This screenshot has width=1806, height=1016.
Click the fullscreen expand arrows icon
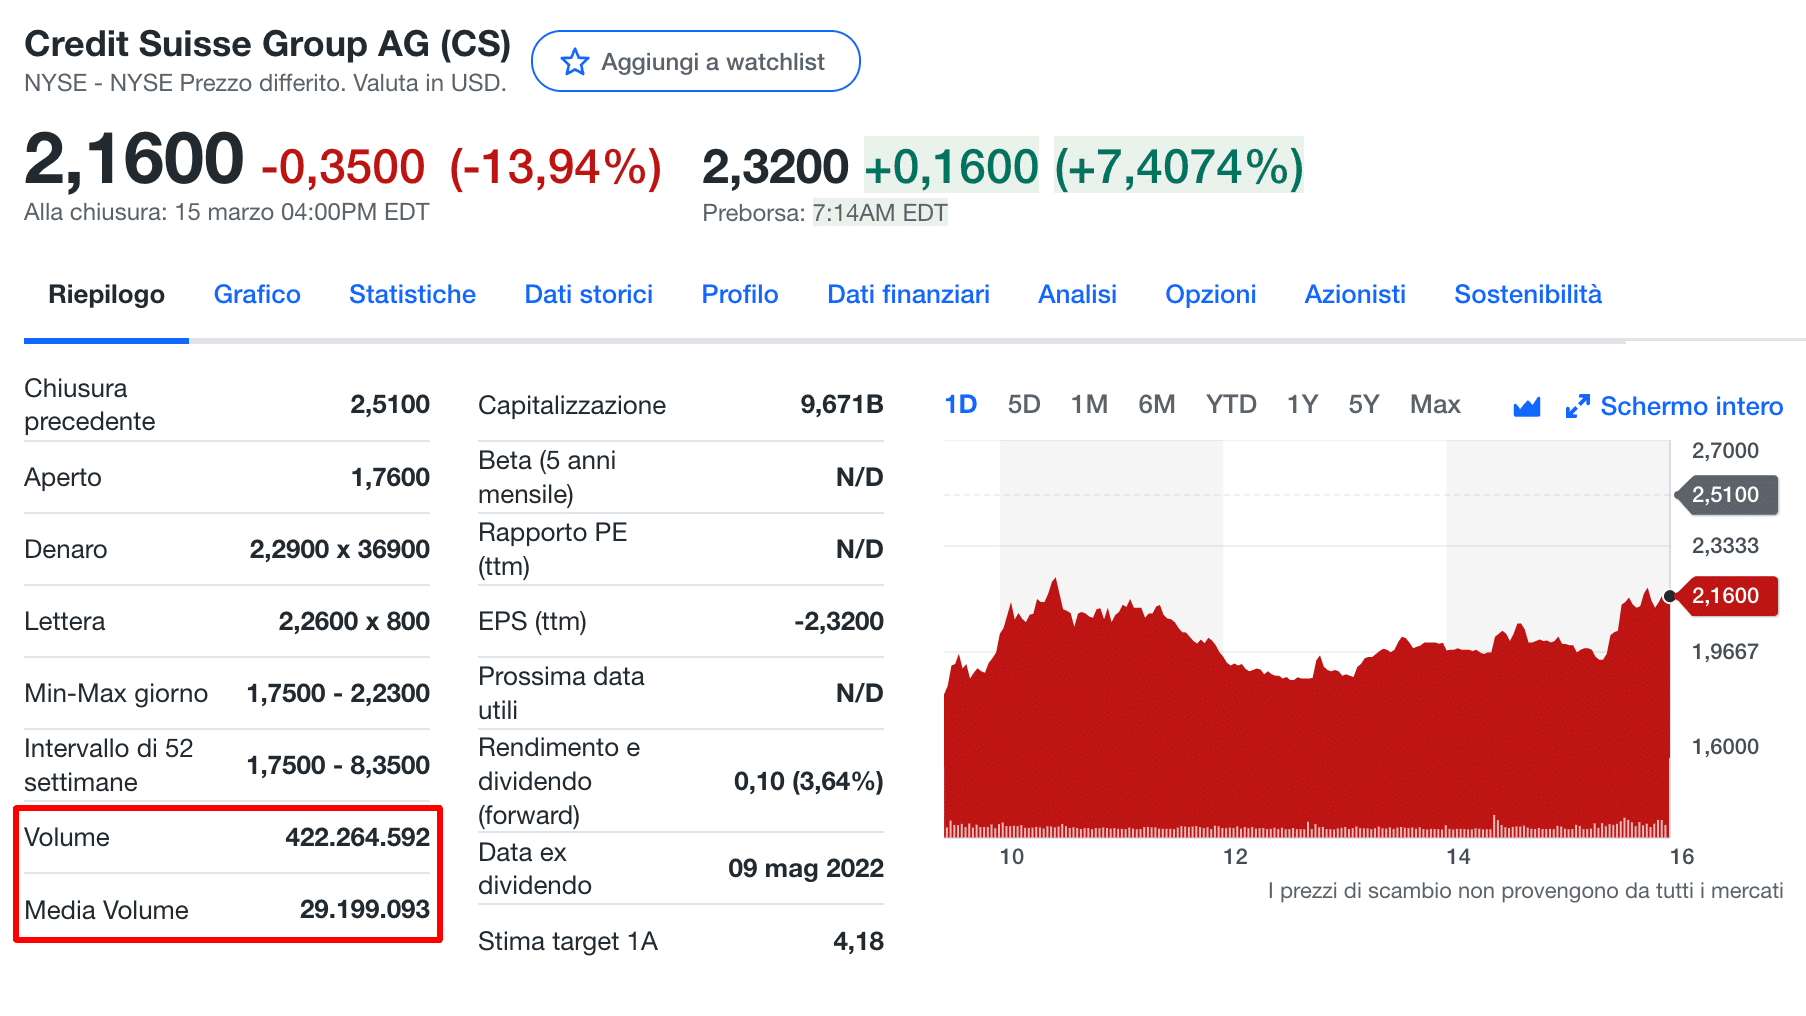1577,406
